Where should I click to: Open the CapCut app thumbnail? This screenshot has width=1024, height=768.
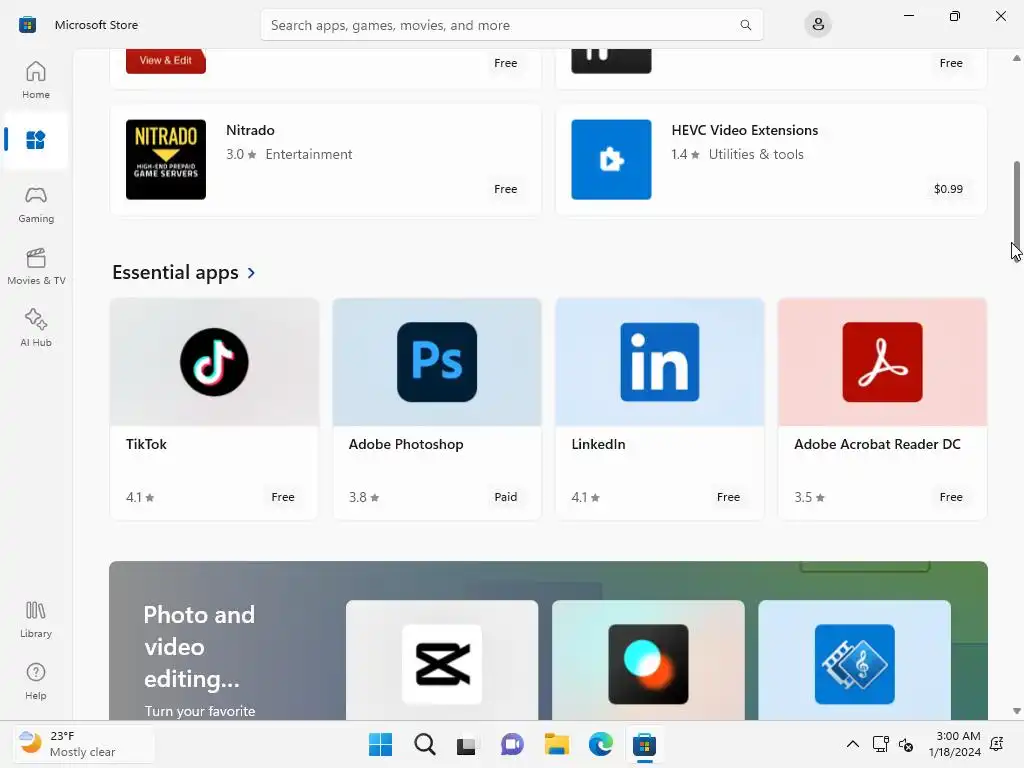coord(442,664)
